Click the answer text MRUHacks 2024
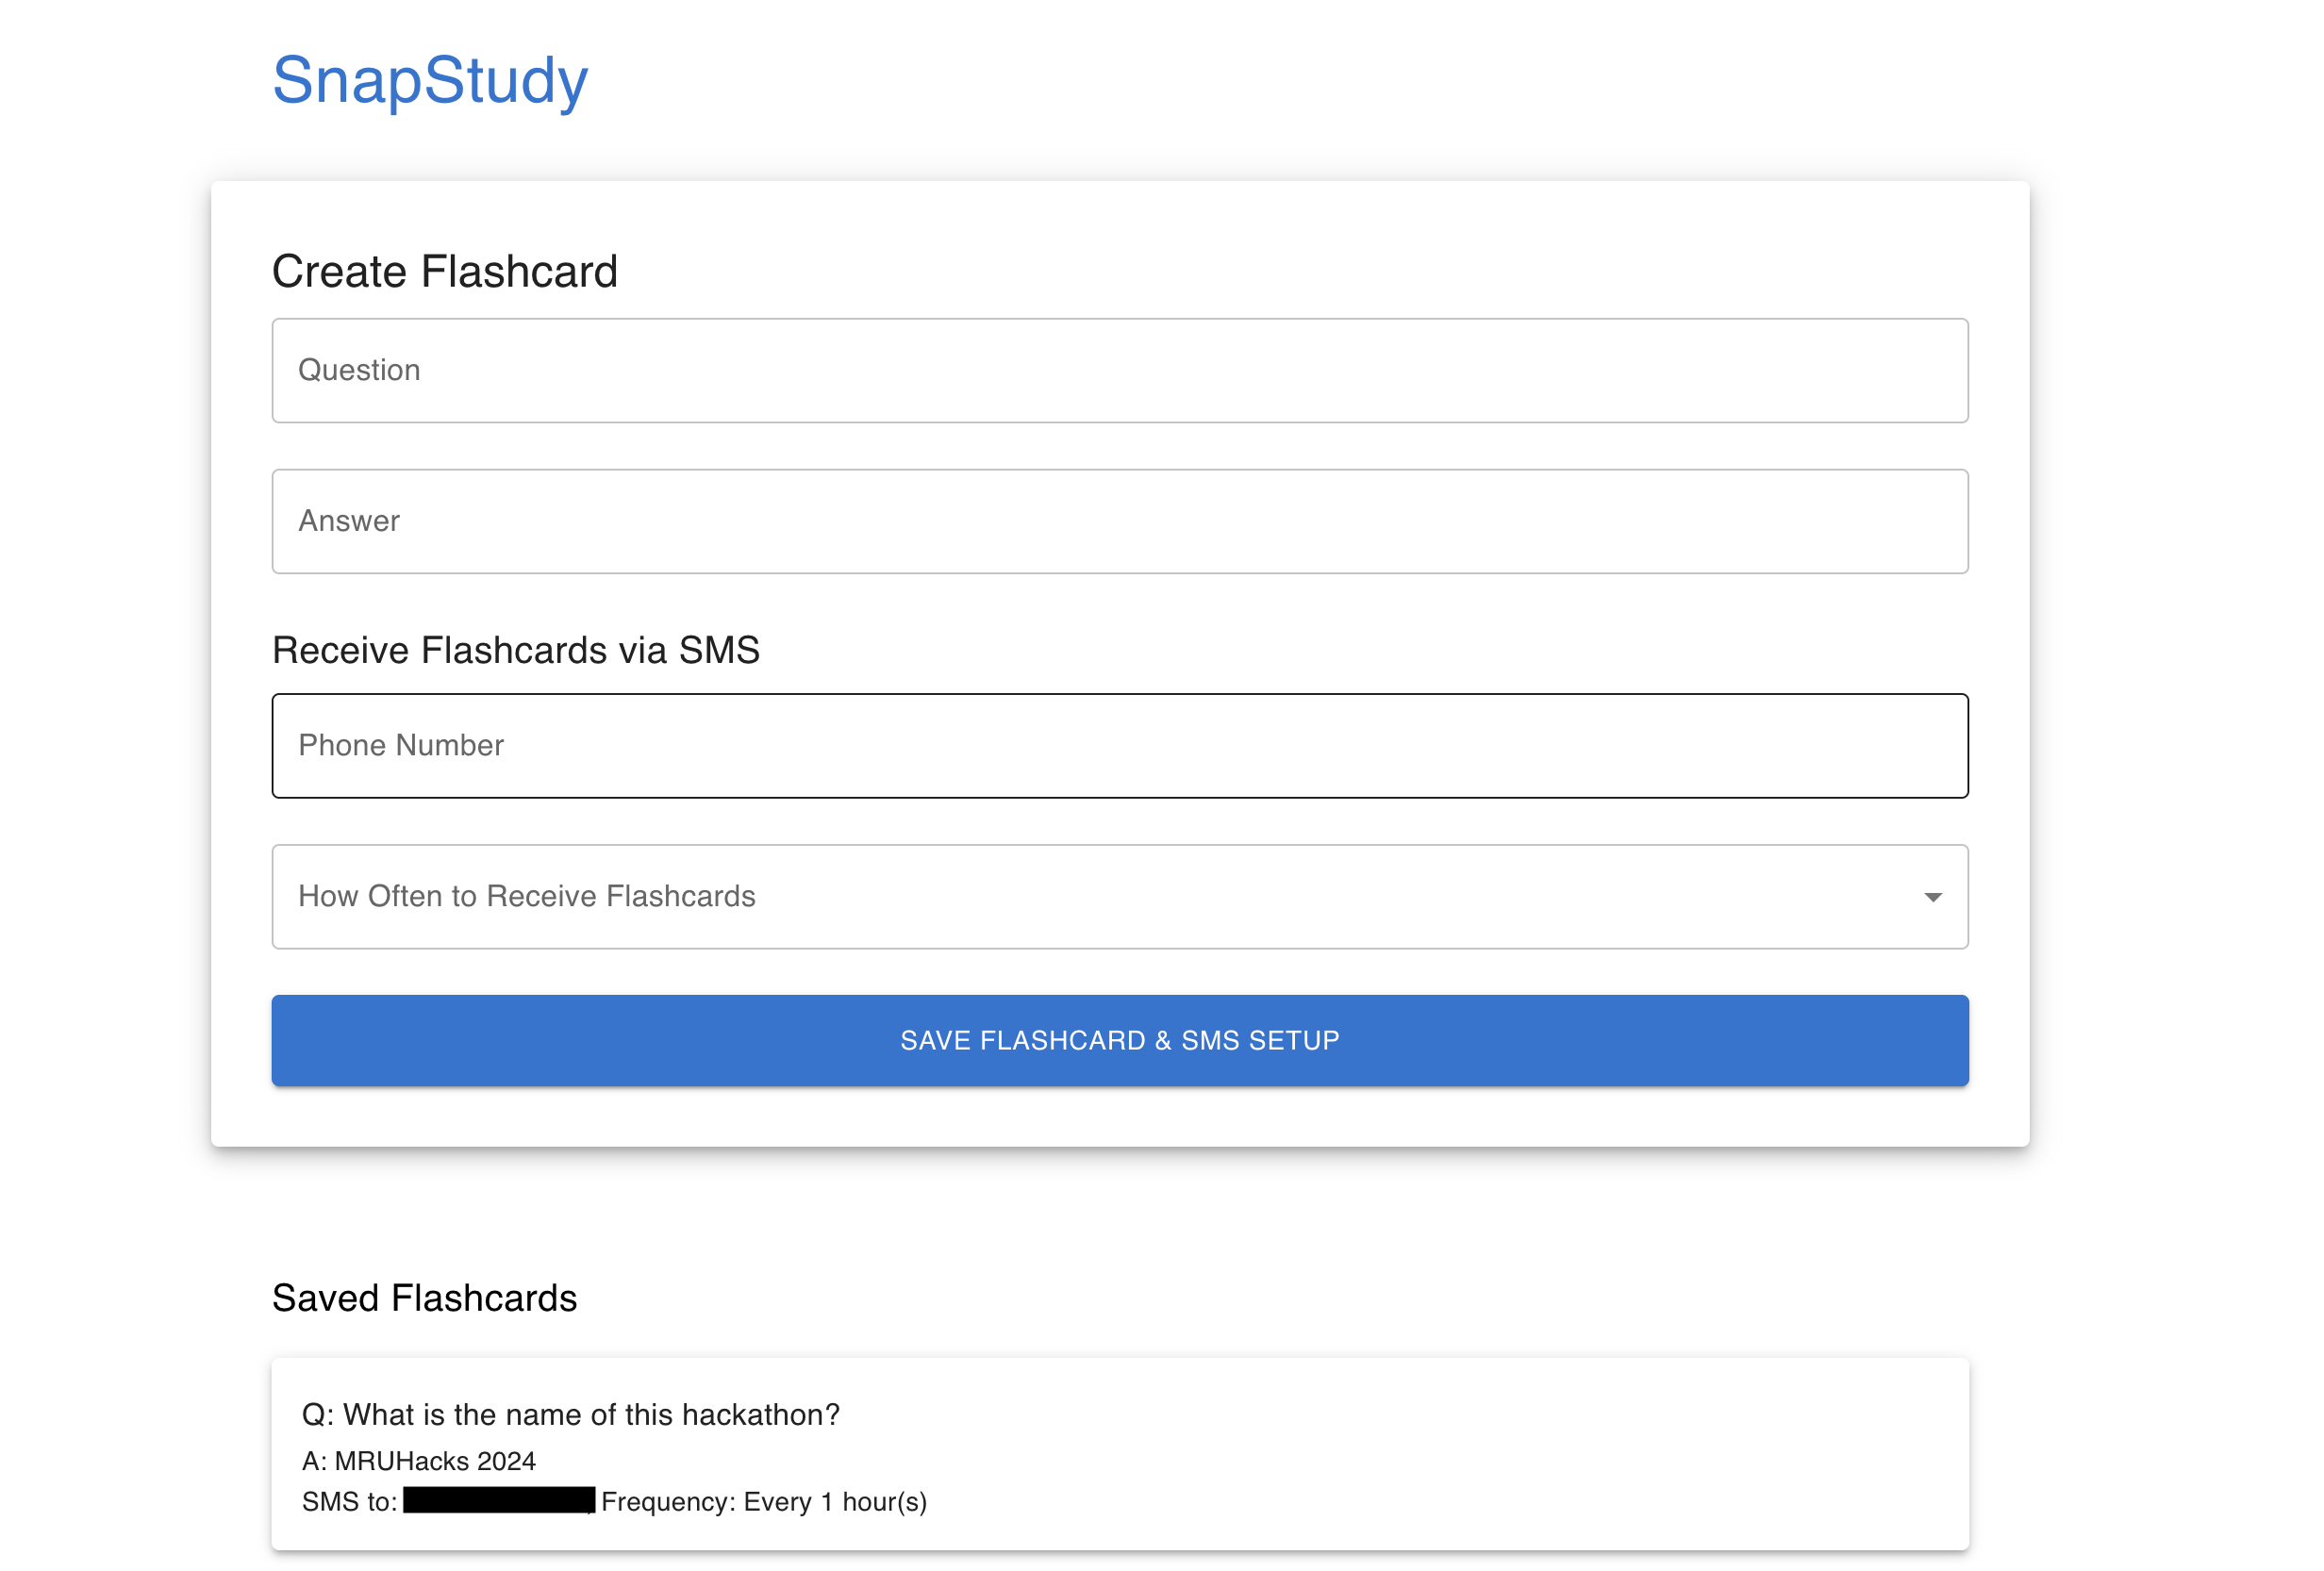Viewport: 2324px width, 1571px height. pyautogui.click(x=419, y=1461)
